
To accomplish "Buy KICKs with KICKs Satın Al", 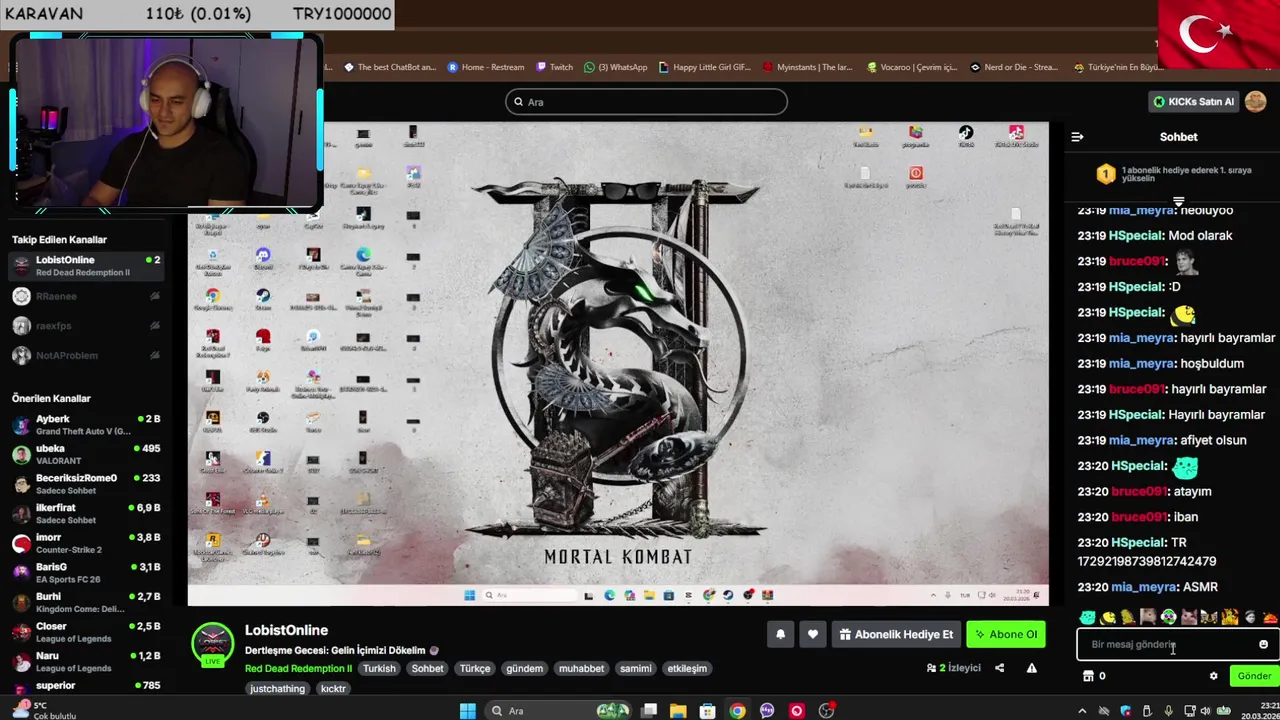I will [1194, 101].
